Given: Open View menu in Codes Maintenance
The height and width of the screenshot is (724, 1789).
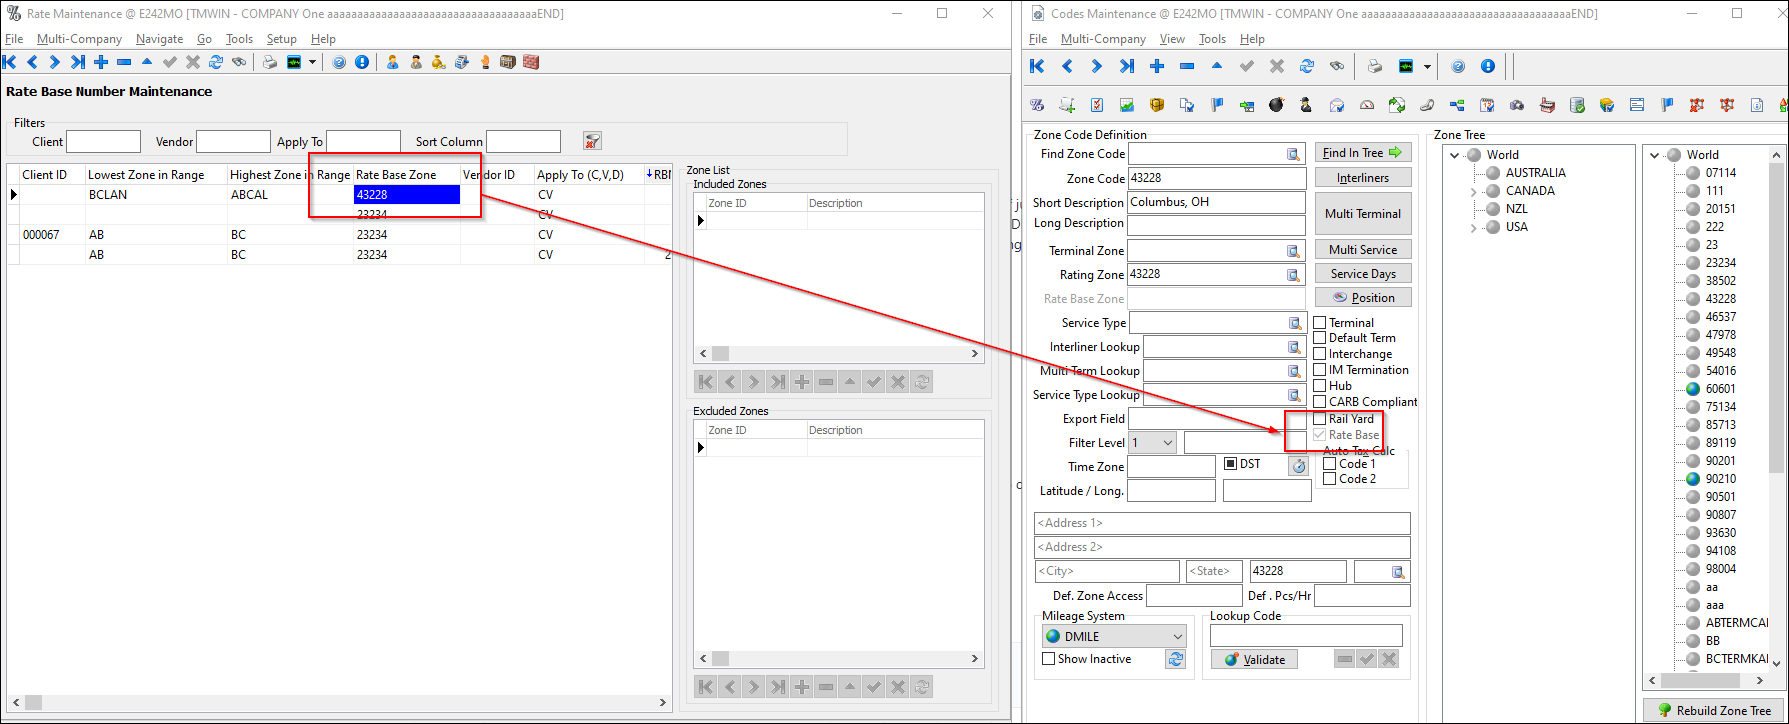Looking at the screenshot, I should [x=1172, y=39].
